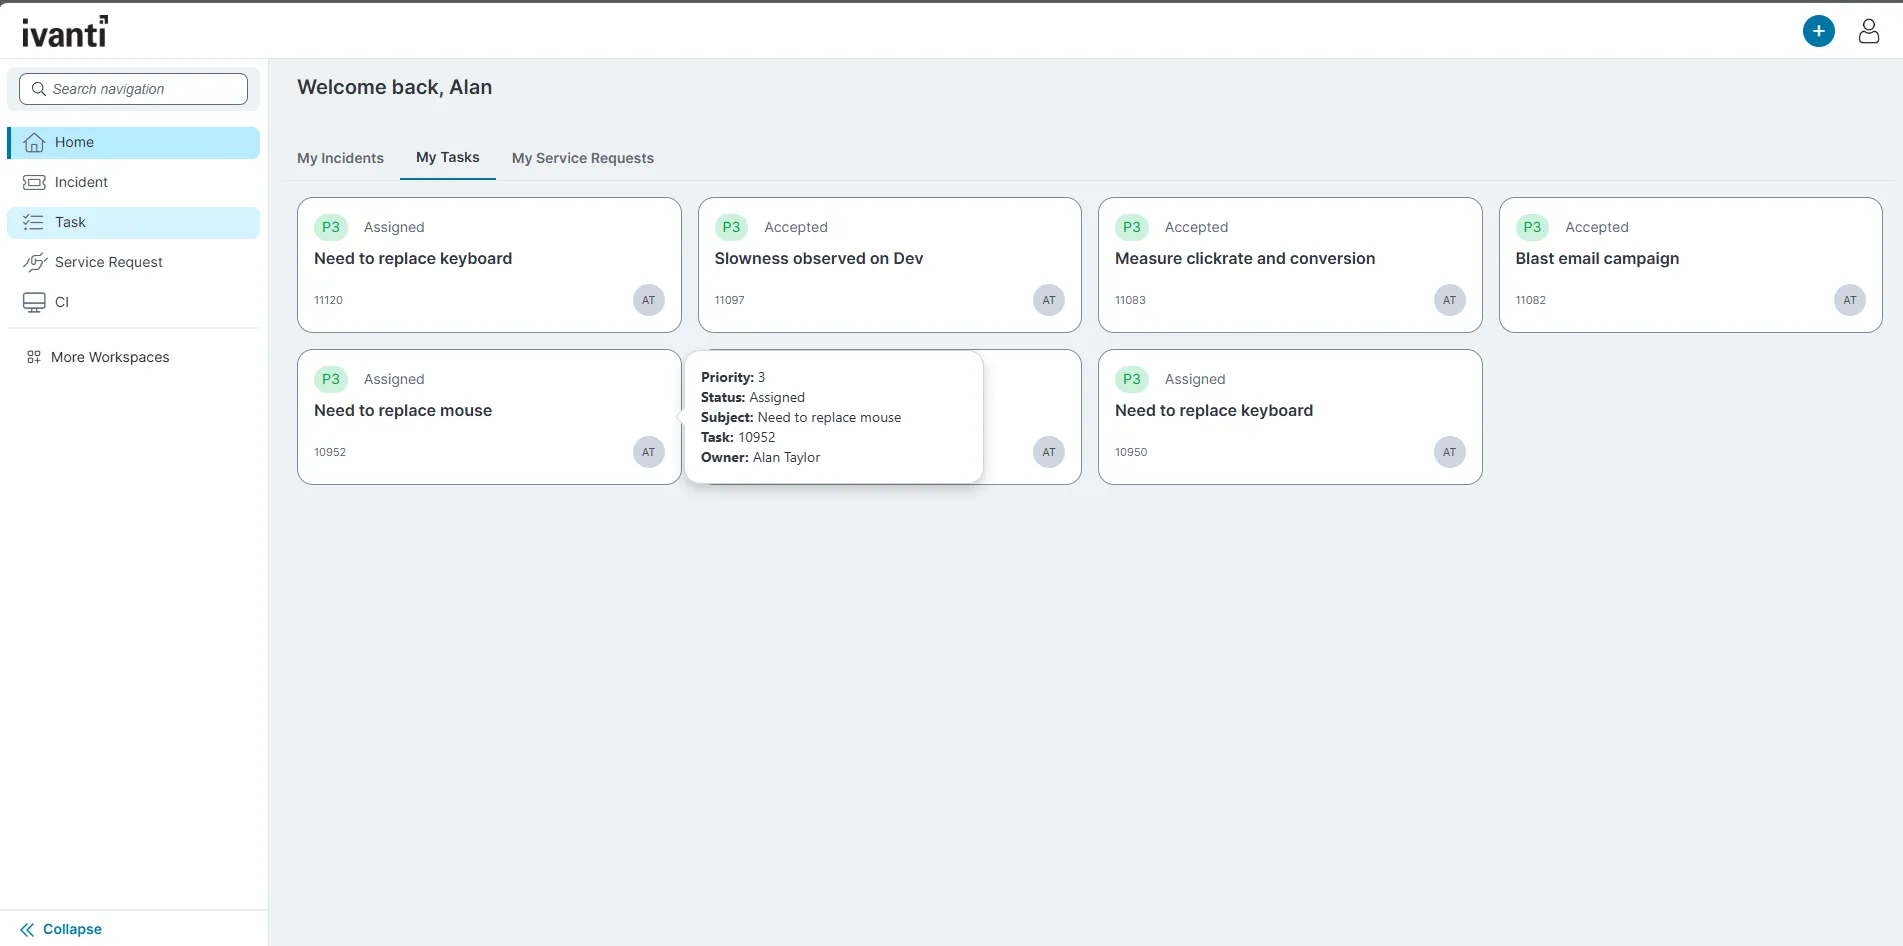Viewport: 1903px width, 946px height.
Task: Go to Home in navigation
Action: [134, 142]
